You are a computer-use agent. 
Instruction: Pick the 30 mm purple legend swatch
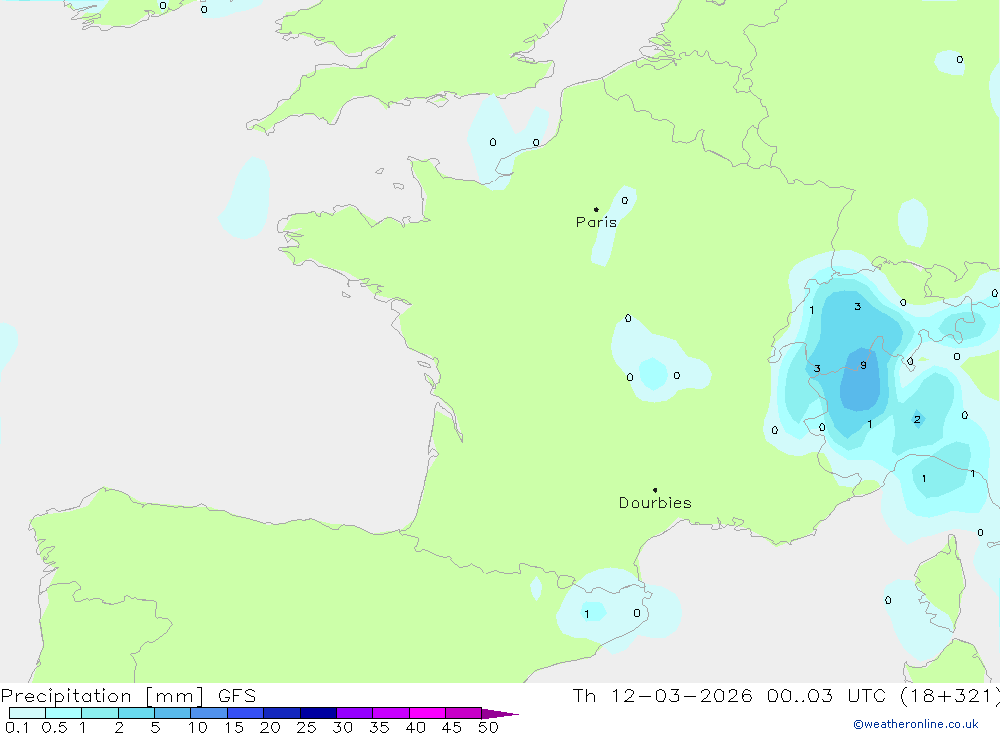pos(354,713)
